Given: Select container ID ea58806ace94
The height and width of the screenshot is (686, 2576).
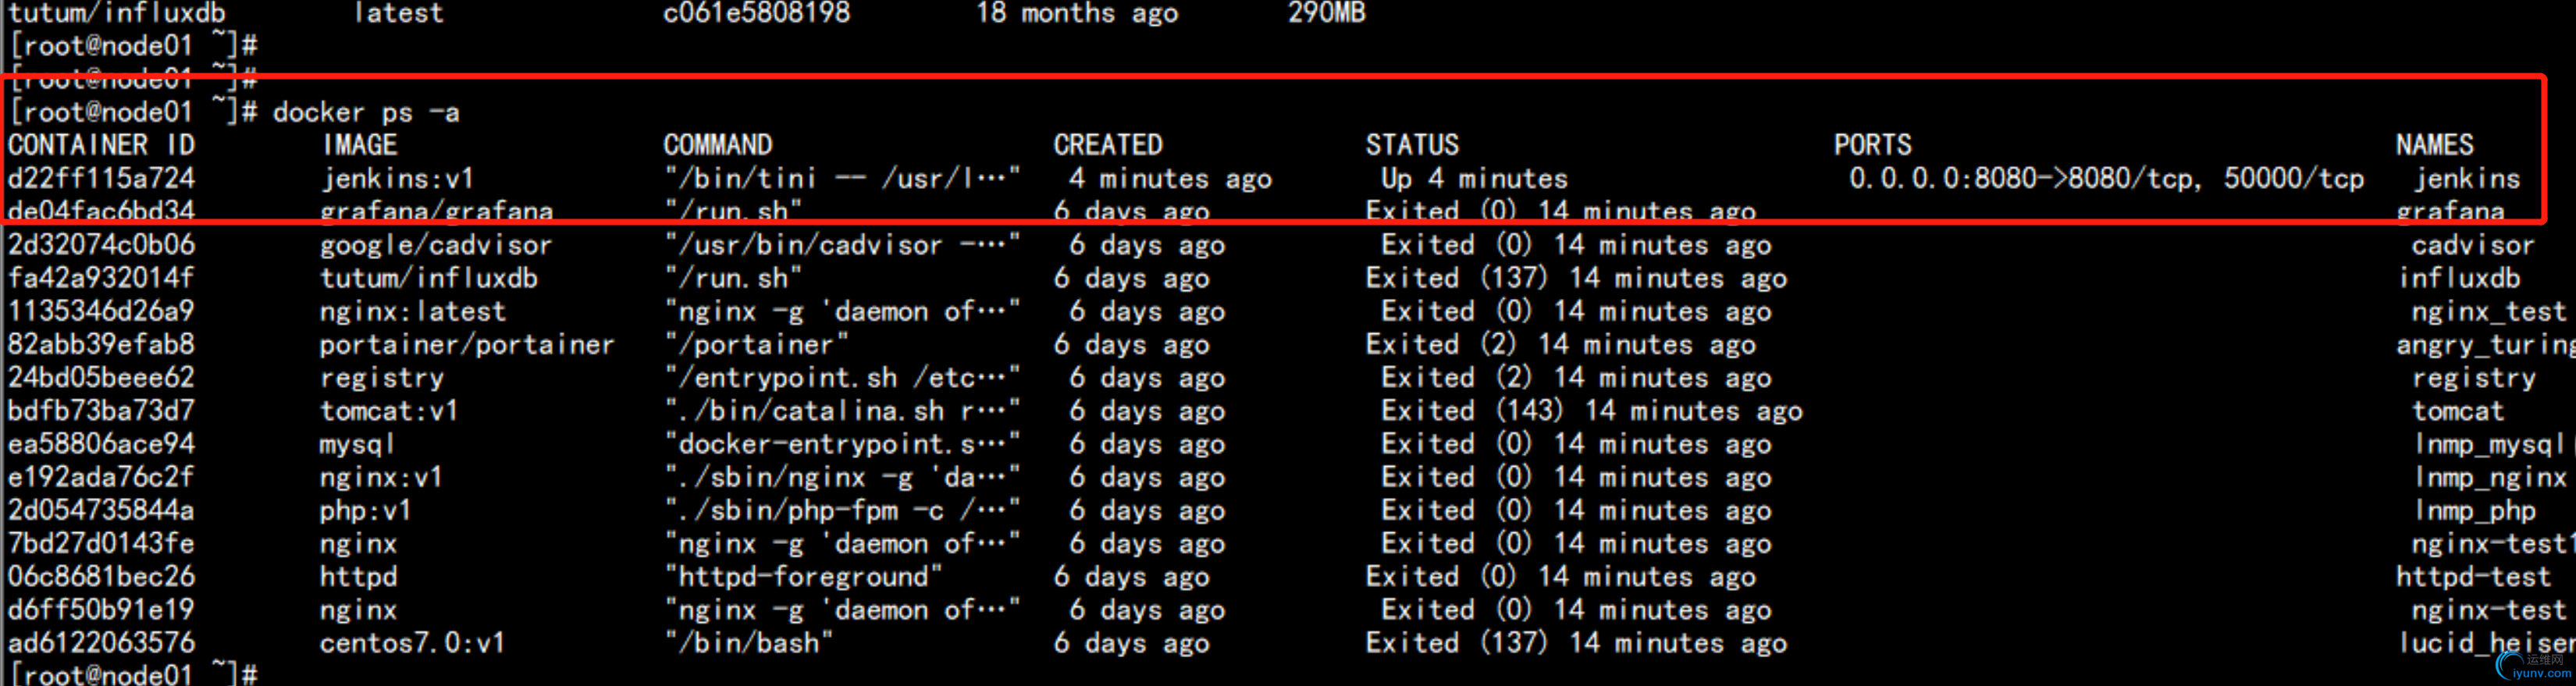Looking at the screenshot, I should click(101, 443).
